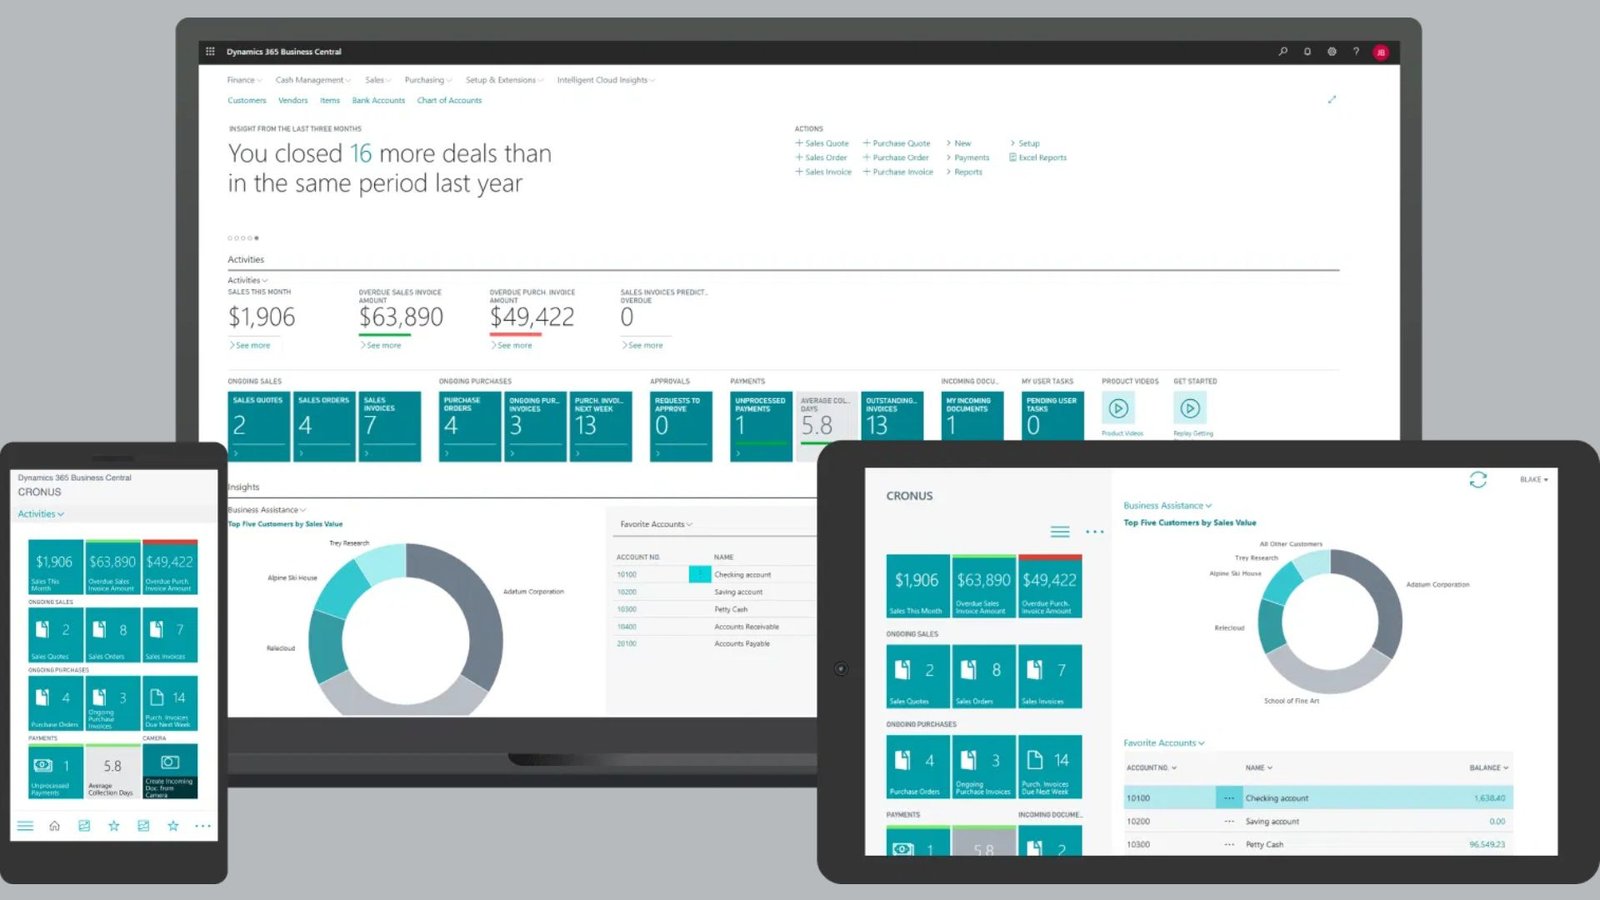1600x900 pixels.
Task: Open the Requests to Approve tile on the laptop
Action: (x=681, y=426)
